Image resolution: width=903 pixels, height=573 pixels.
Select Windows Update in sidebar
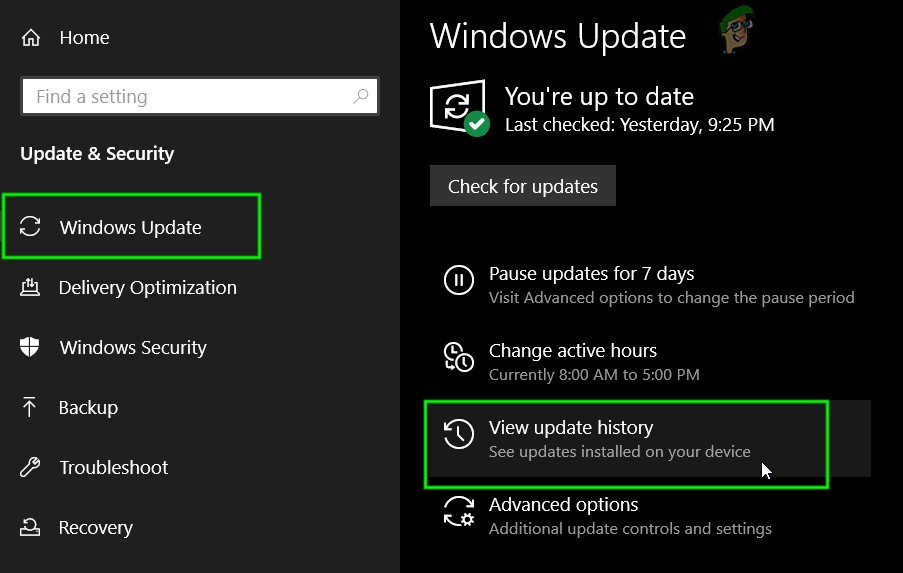131,226
